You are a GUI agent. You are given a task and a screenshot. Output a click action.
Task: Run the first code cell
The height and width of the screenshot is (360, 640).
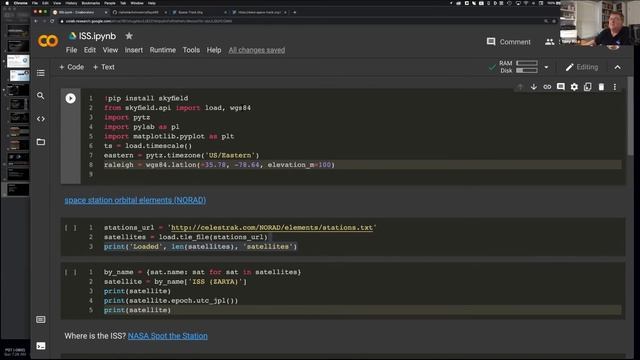pos(70,98)
